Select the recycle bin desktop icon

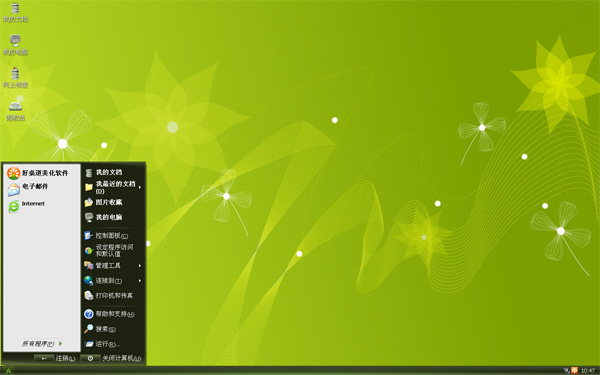point(15,111)
